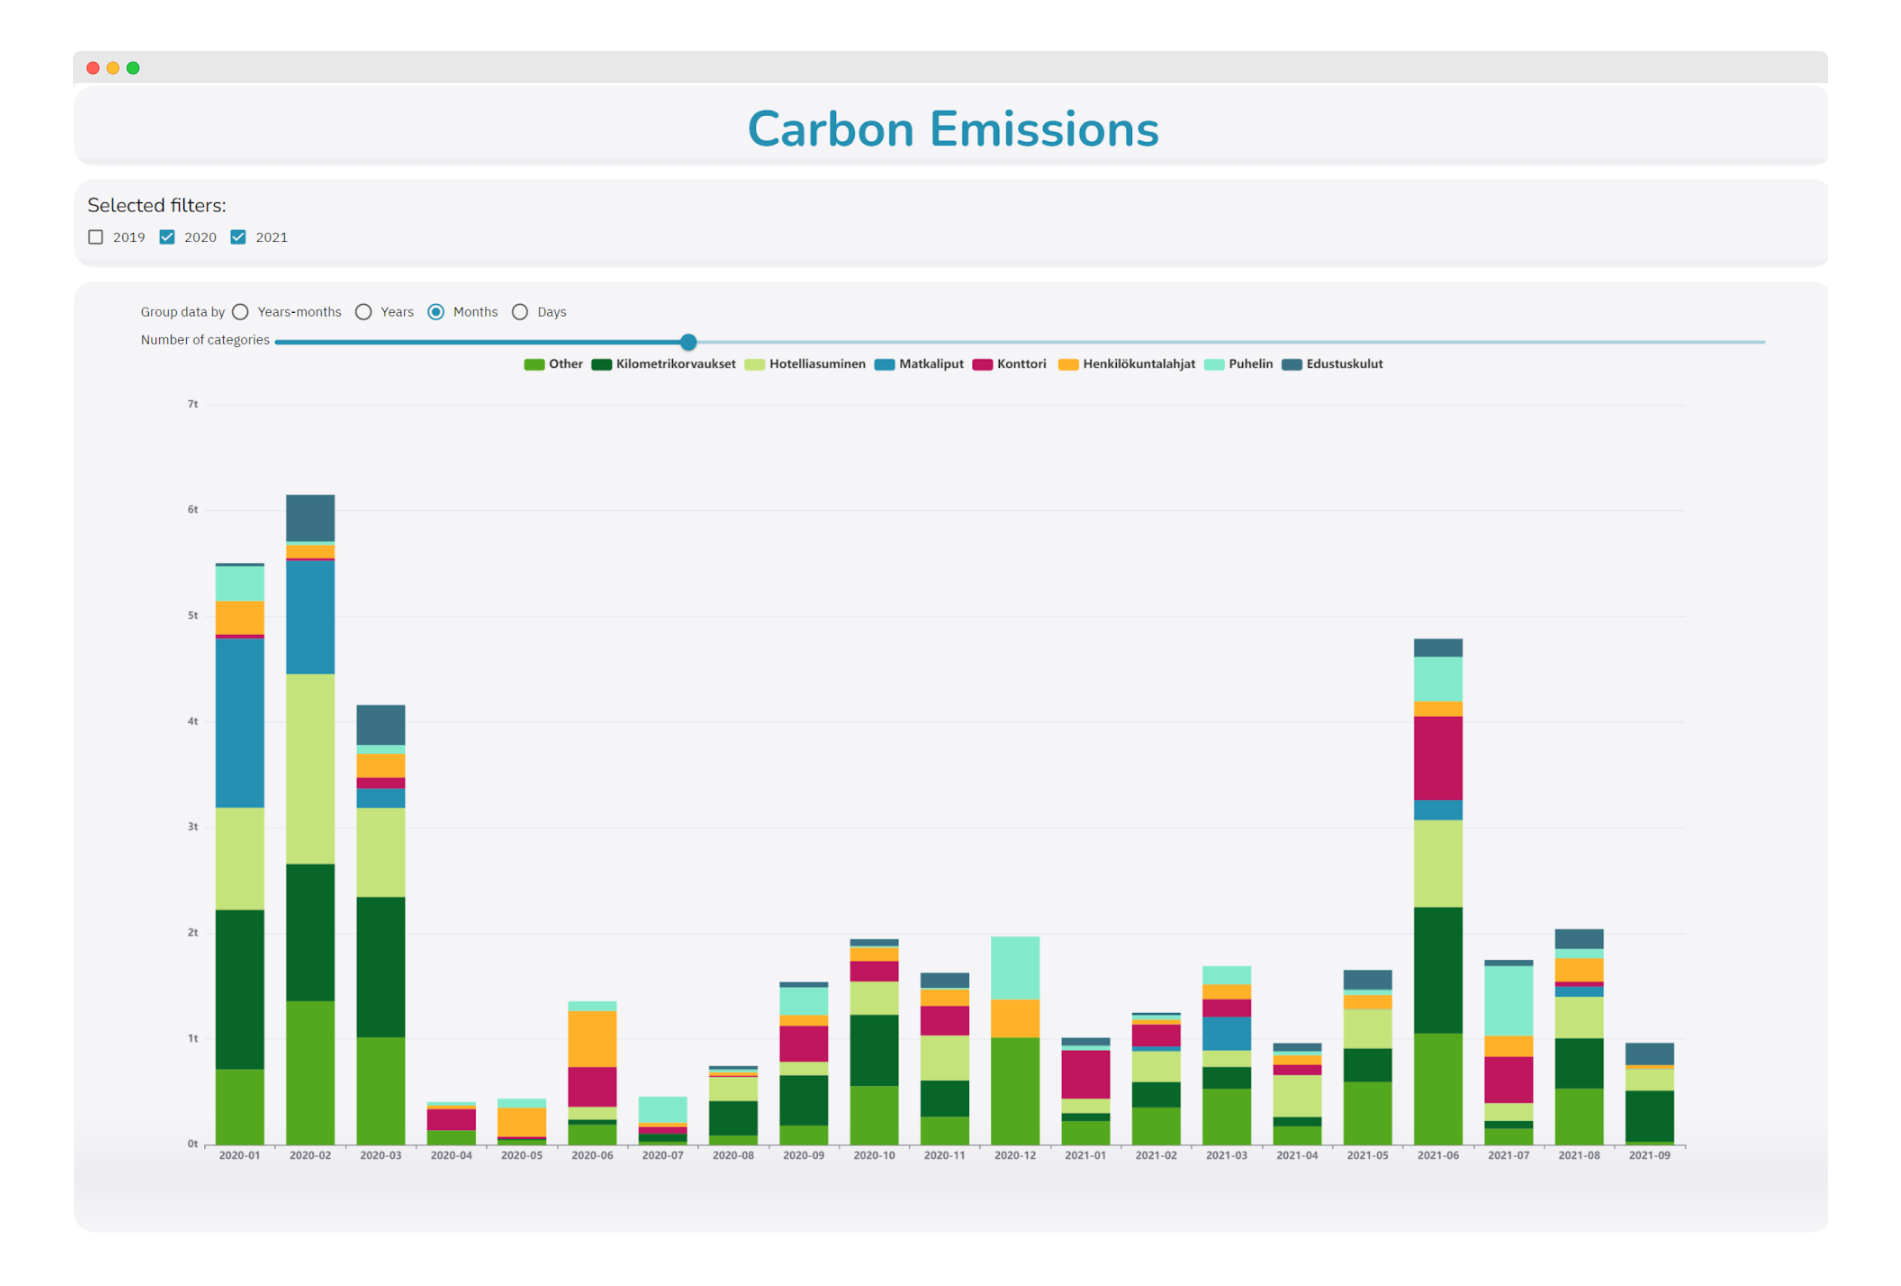Screen dimensions: 1901x1286
Task: Toggle the Edustuskulut legend swatch
Action: click(x=1292, y=365)
